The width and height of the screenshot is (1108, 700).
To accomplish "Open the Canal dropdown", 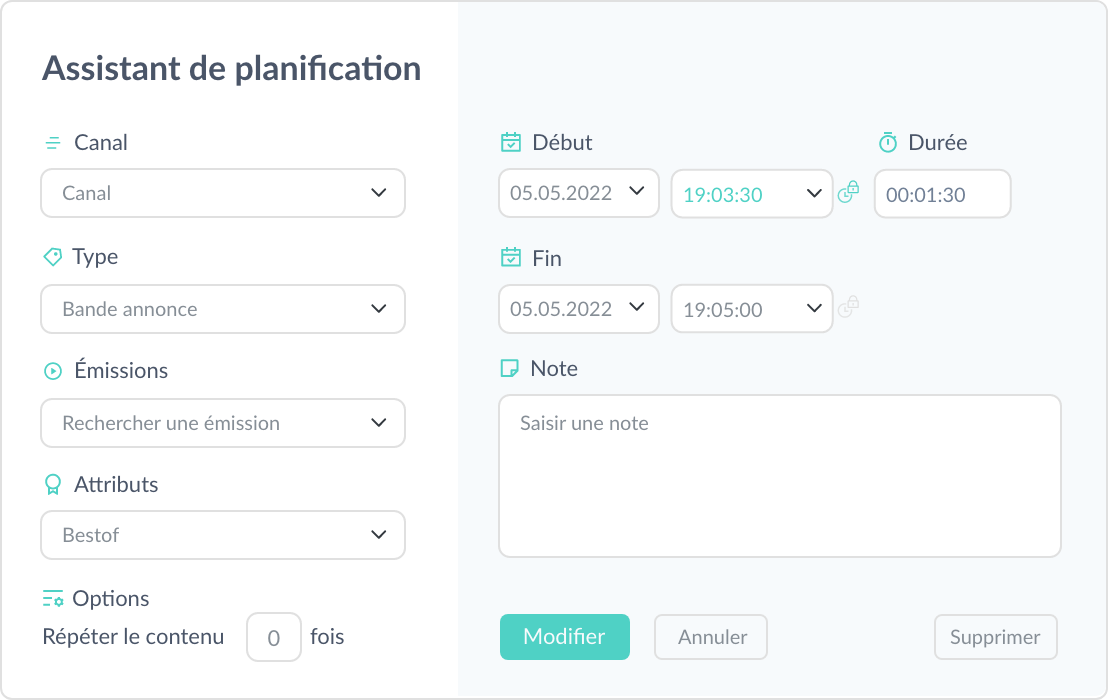I will [x=223, y=193].
